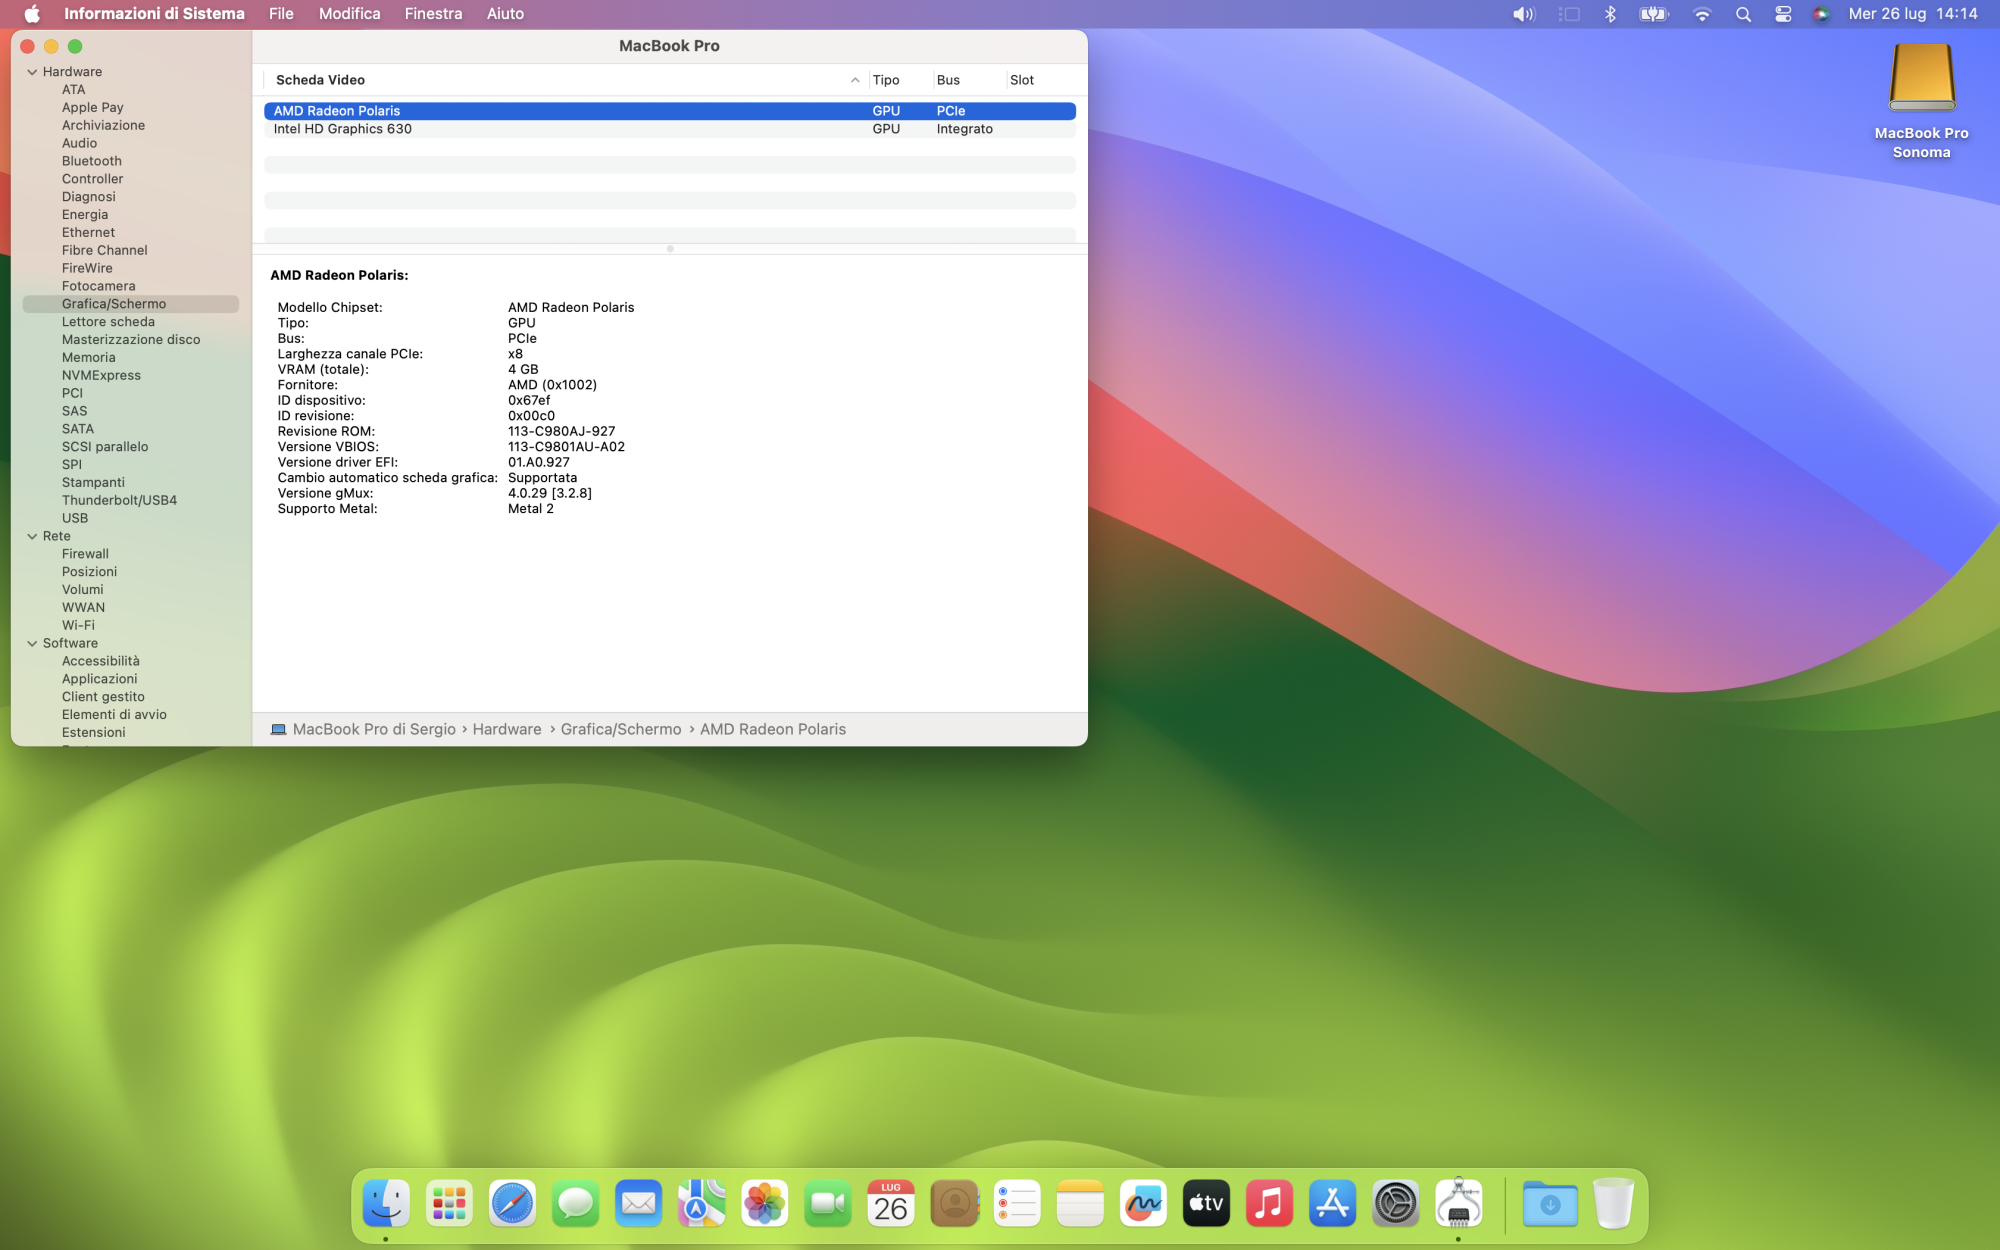Collapse the Rete section chevron

(32, 536)
